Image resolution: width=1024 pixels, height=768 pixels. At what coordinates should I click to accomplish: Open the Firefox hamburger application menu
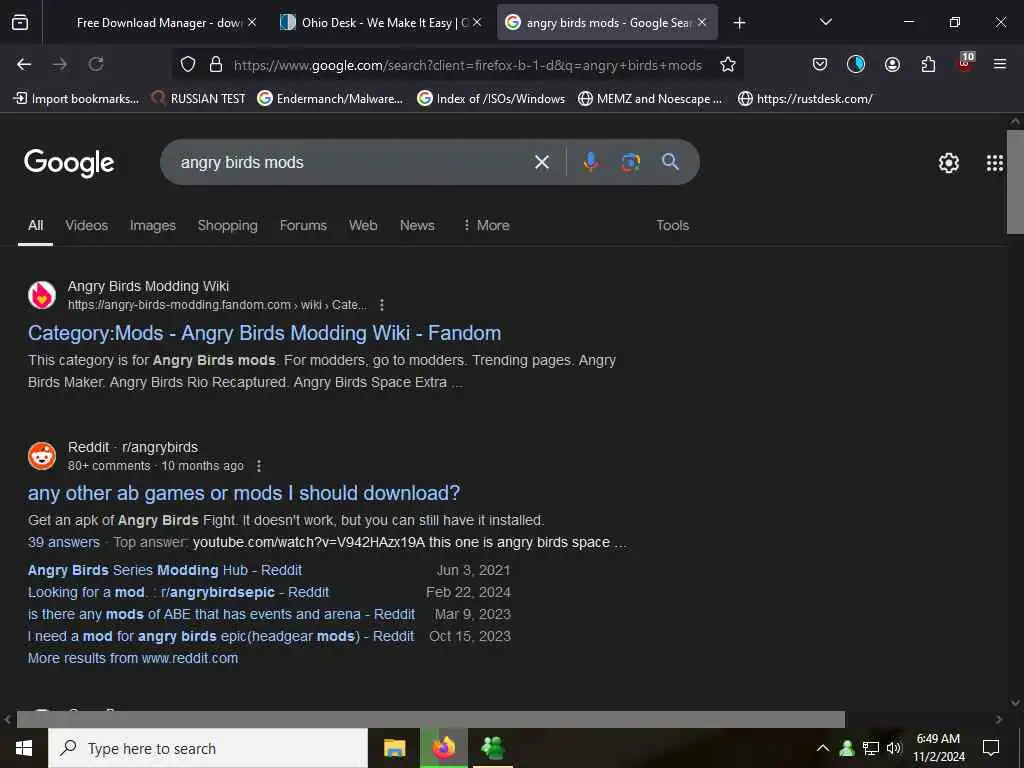[1000, 64]
